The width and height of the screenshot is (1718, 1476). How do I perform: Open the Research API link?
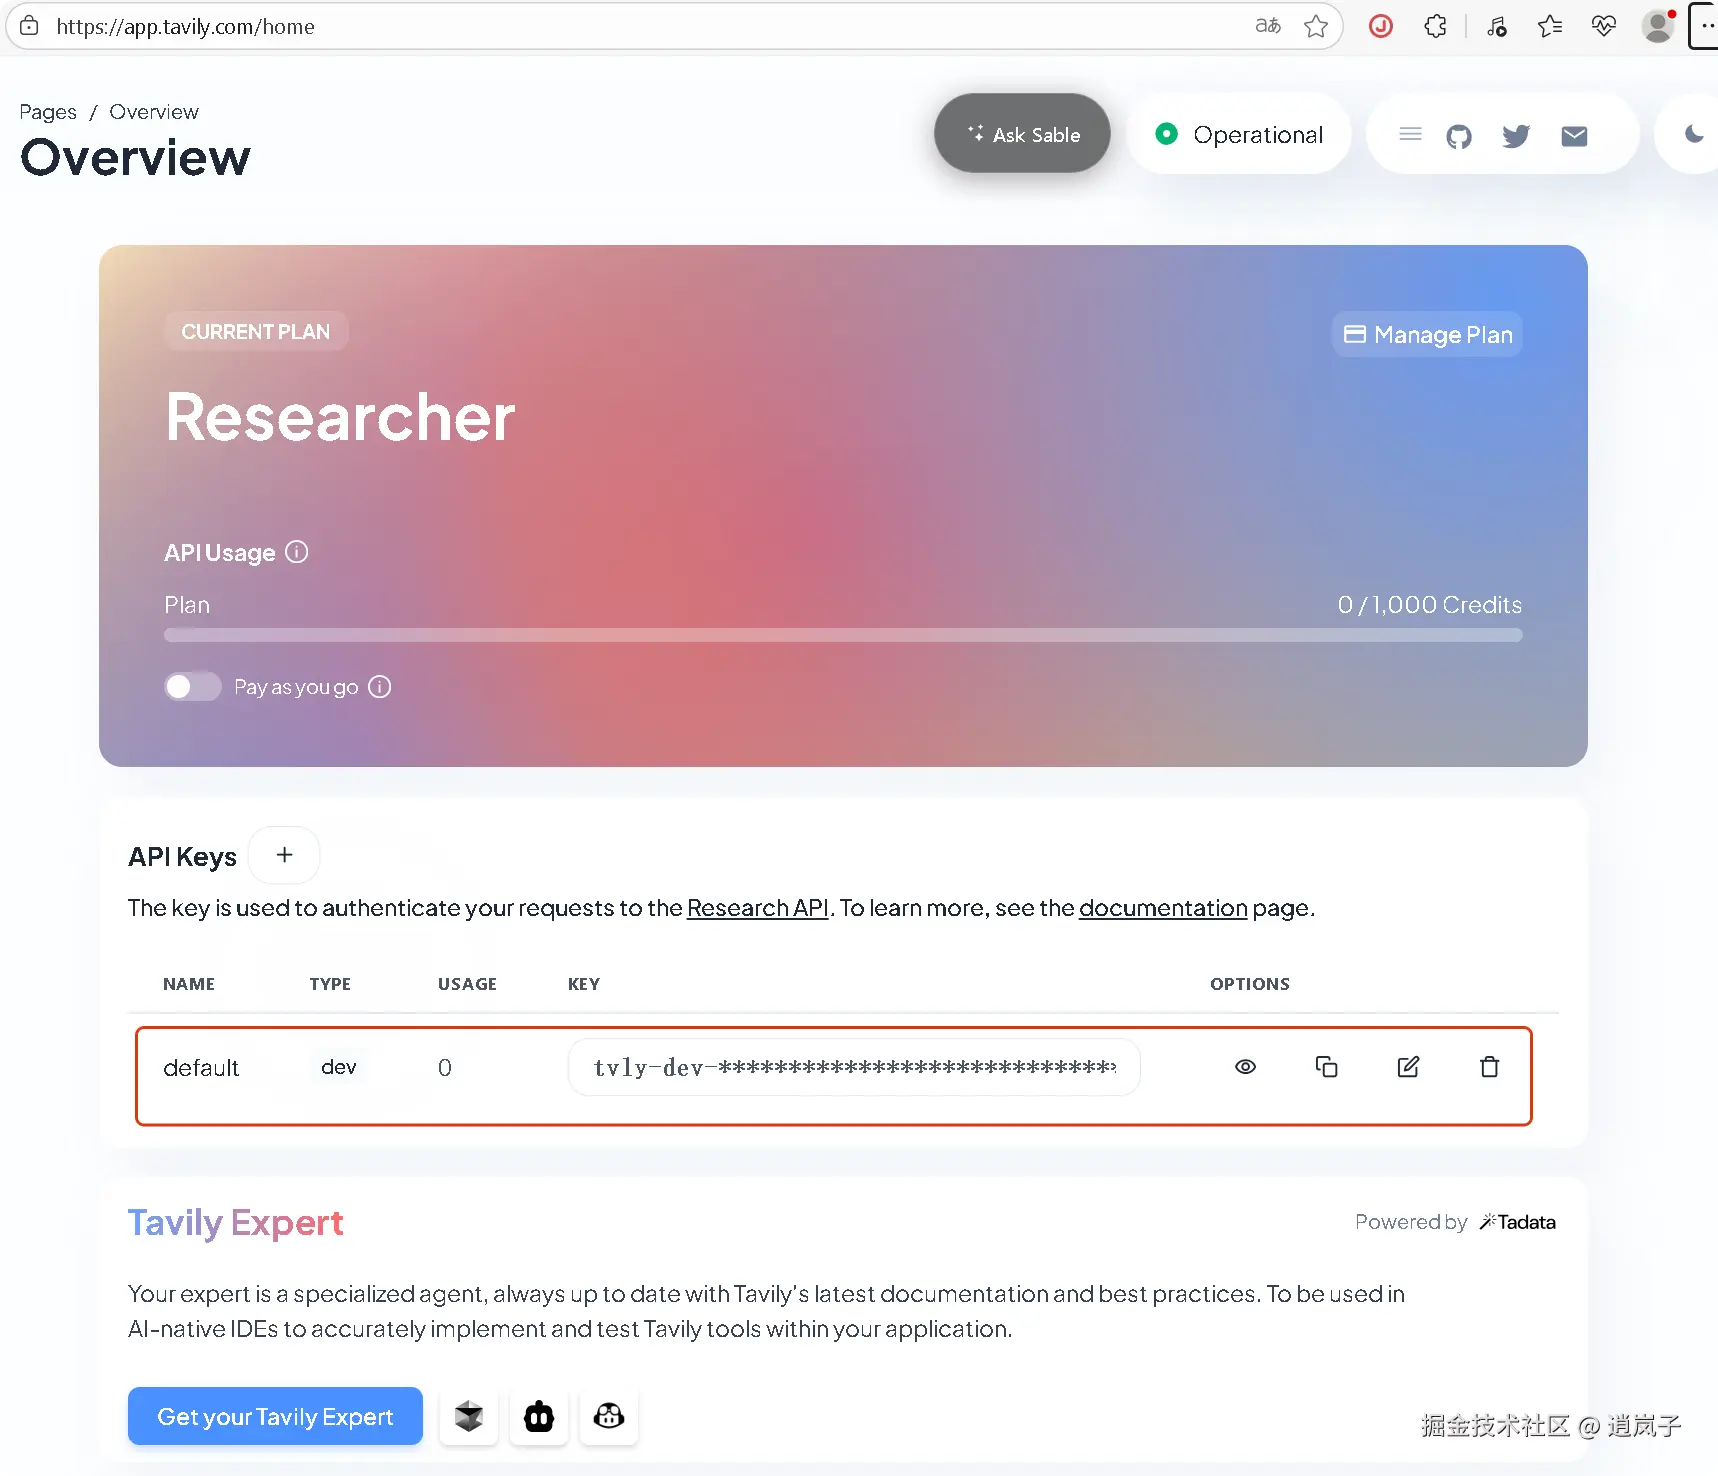[x=758, y=908]
